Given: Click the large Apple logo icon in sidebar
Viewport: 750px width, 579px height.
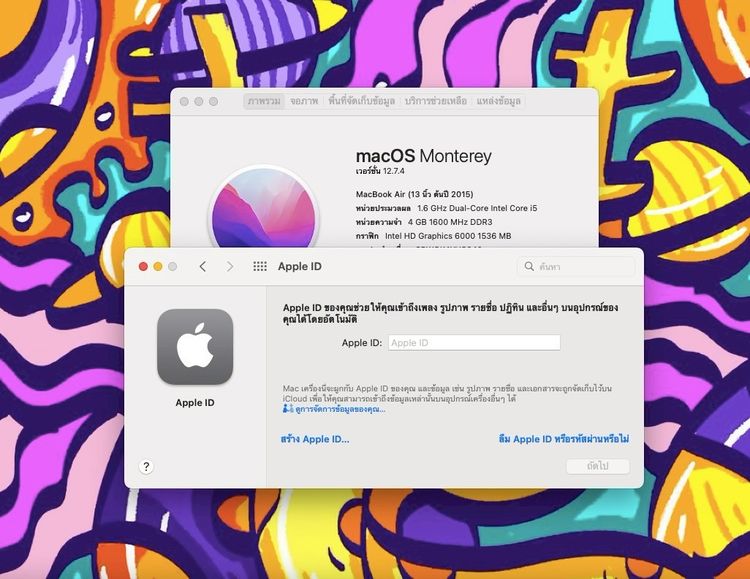Looking at the screenshot, I should point(195,346).
